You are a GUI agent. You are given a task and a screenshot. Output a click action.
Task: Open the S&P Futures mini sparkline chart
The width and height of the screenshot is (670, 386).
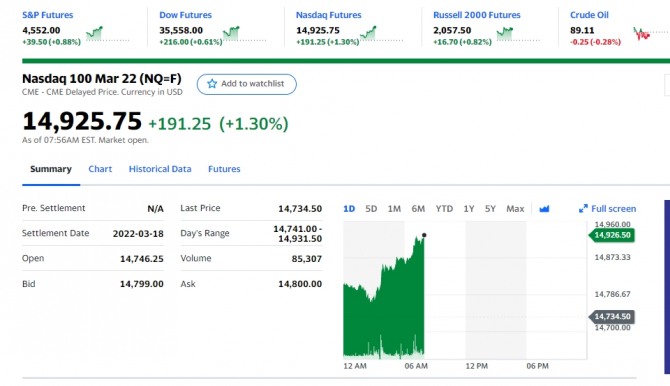coord(95,33)
